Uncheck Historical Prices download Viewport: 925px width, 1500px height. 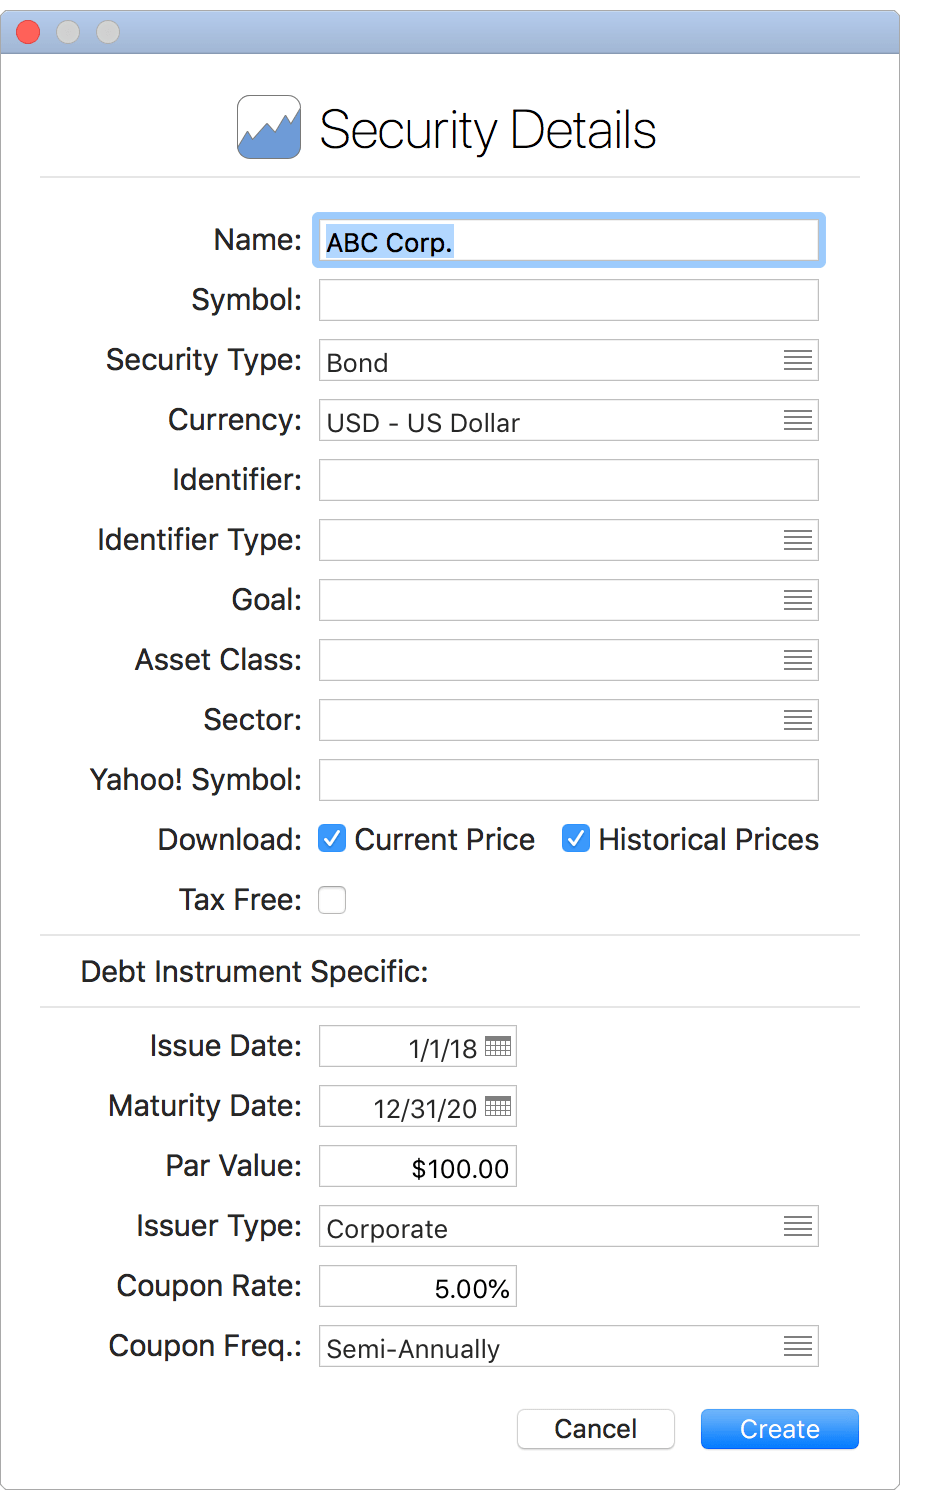[x=575, y=839]
